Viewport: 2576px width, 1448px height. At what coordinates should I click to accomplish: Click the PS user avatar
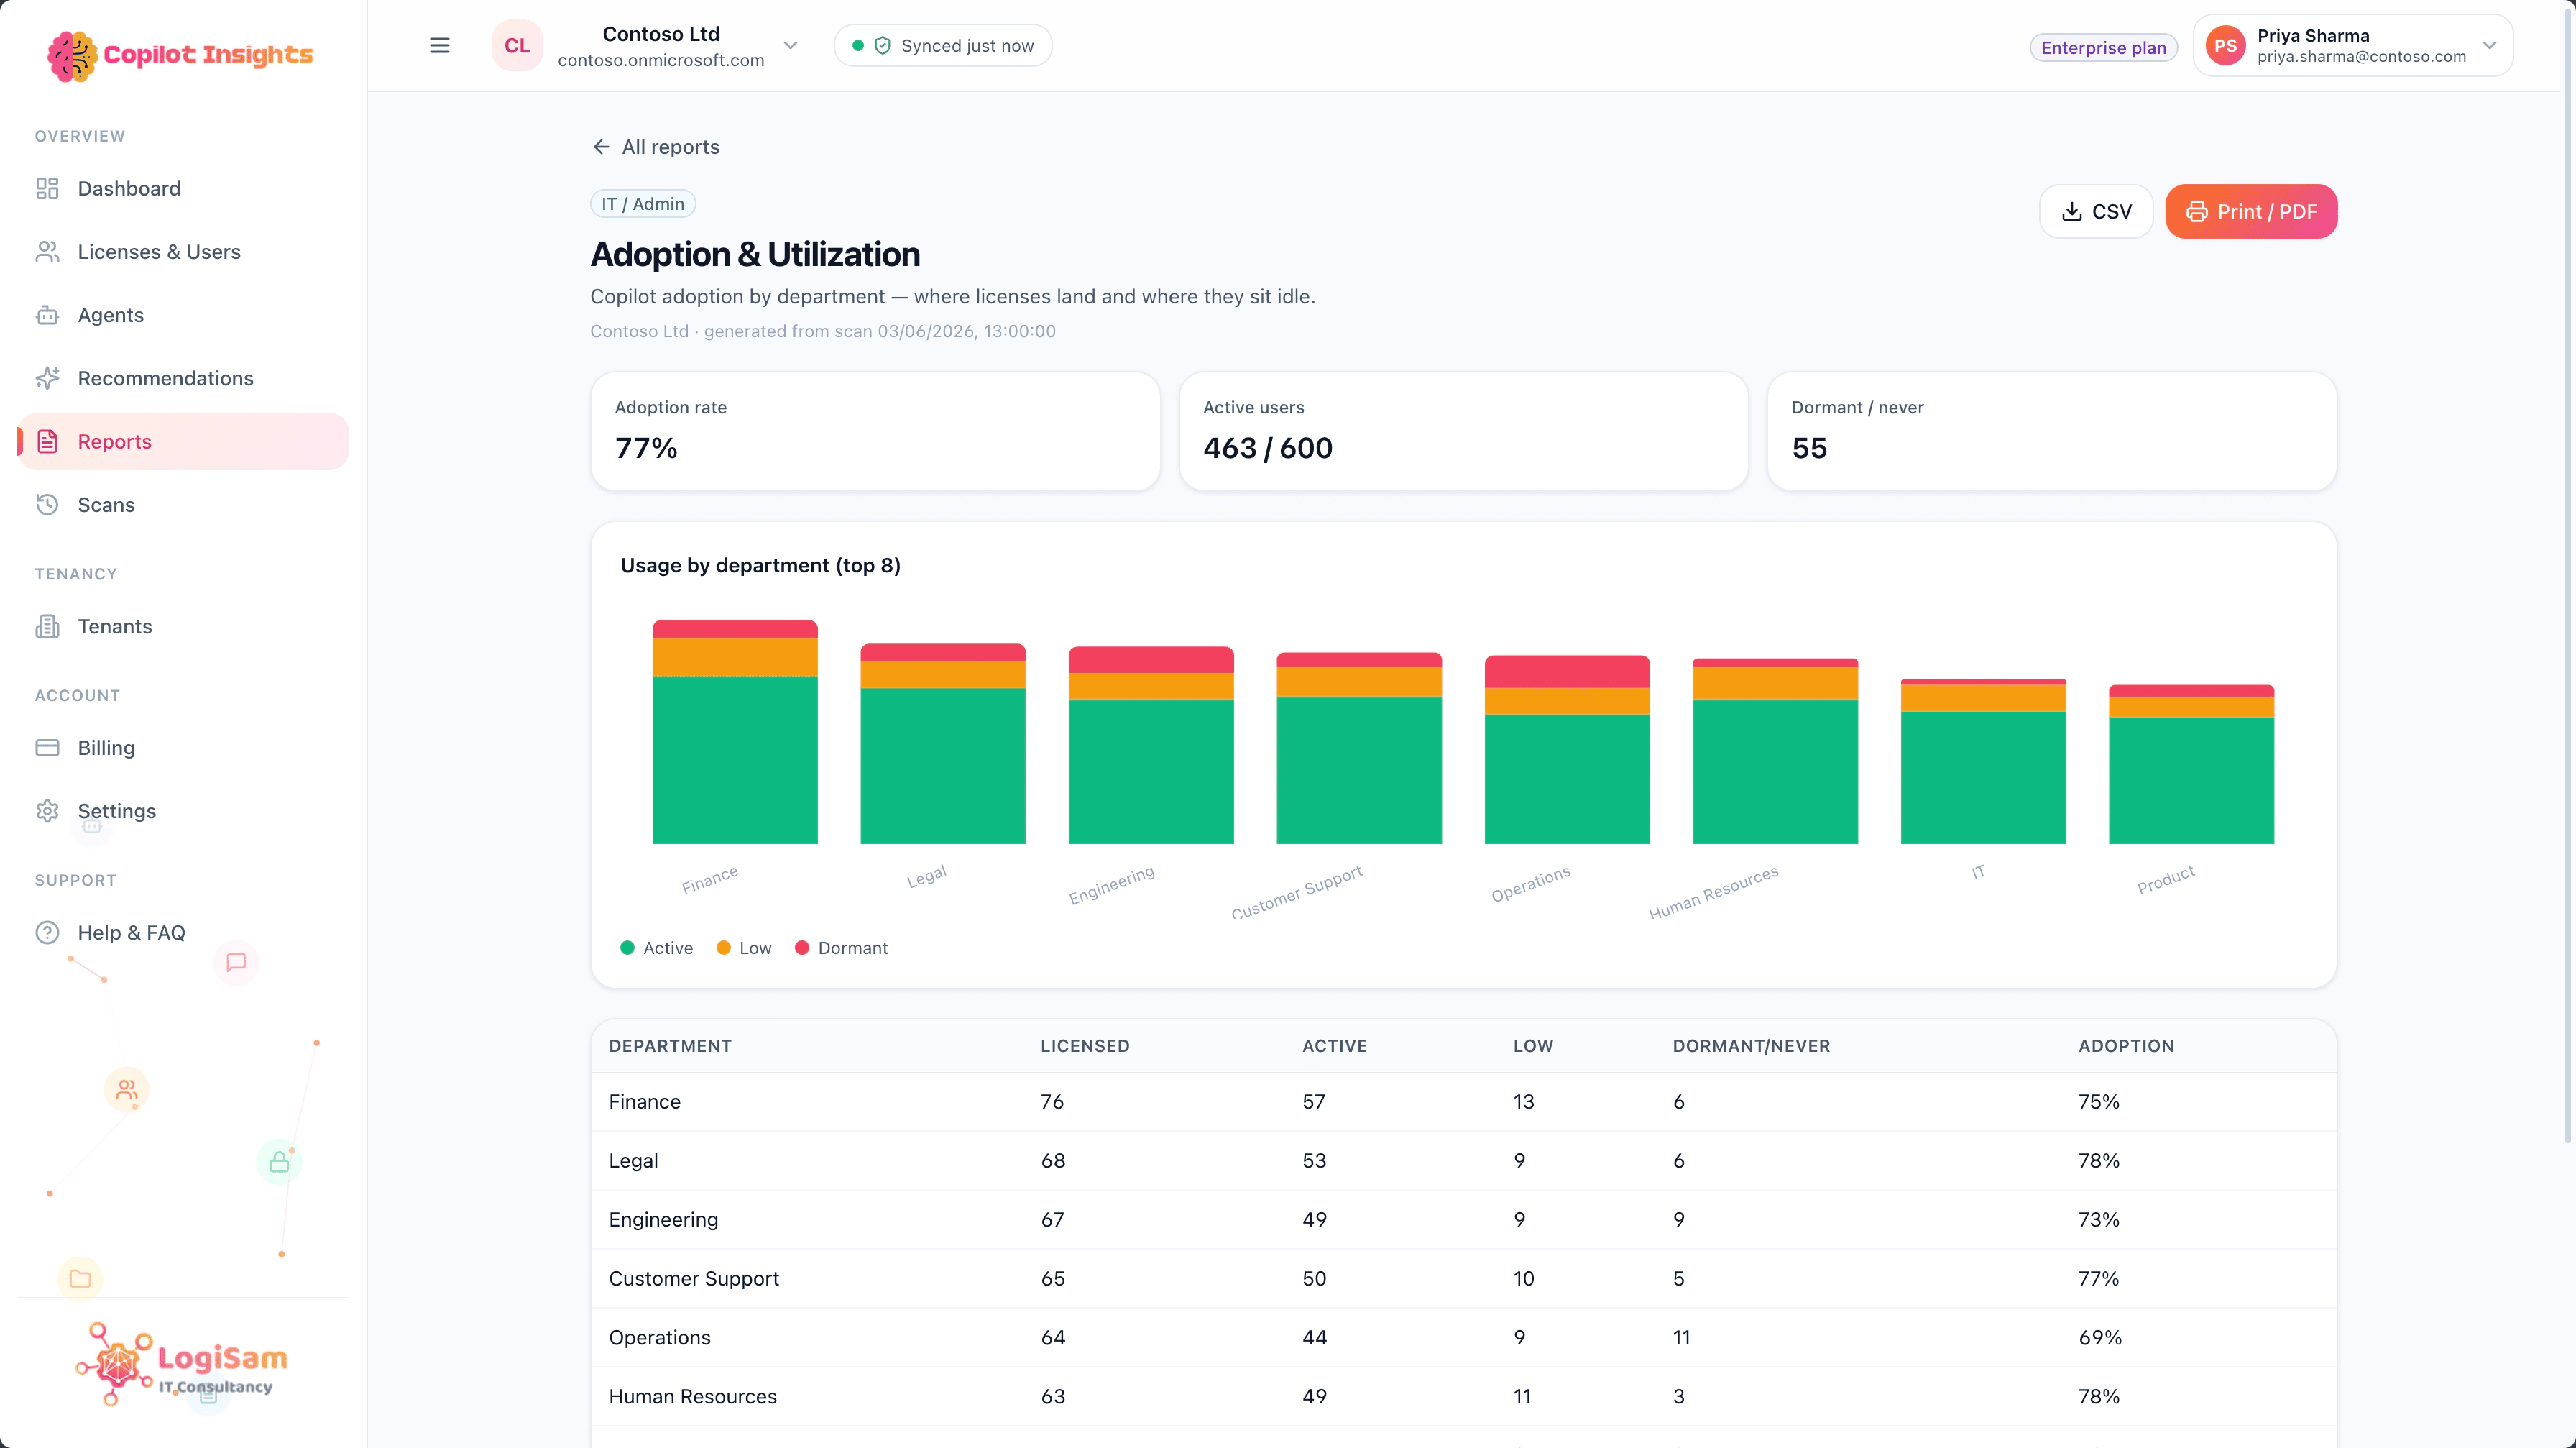click(2225, 45)
